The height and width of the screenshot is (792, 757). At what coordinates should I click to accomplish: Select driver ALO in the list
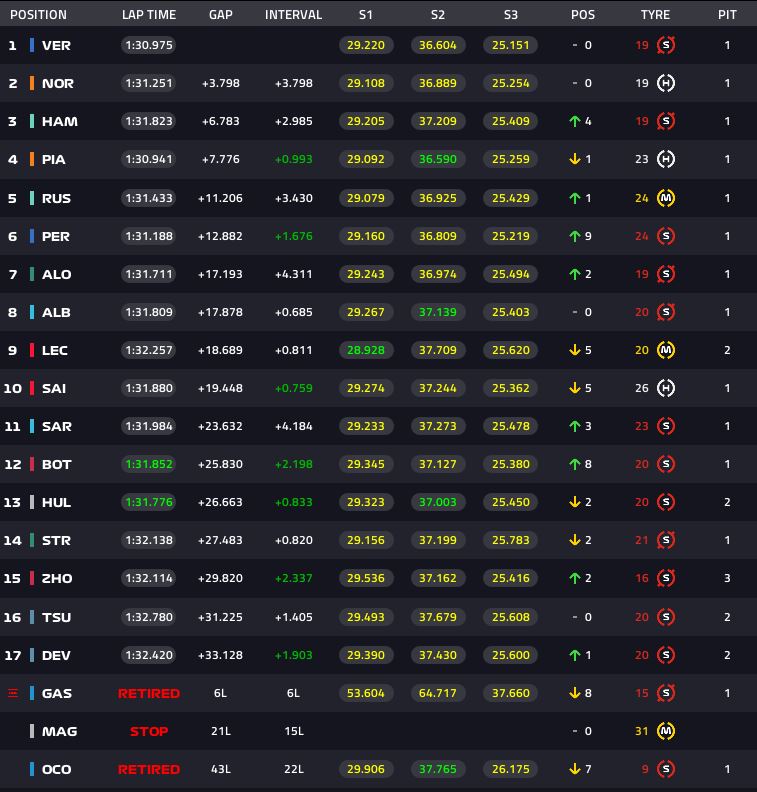click(x=56, y=274)
